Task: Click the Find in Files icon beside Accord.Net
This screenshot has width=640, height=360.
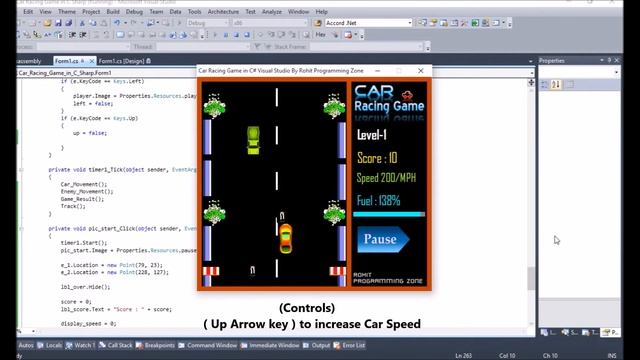Action: [x=318, y=23]
